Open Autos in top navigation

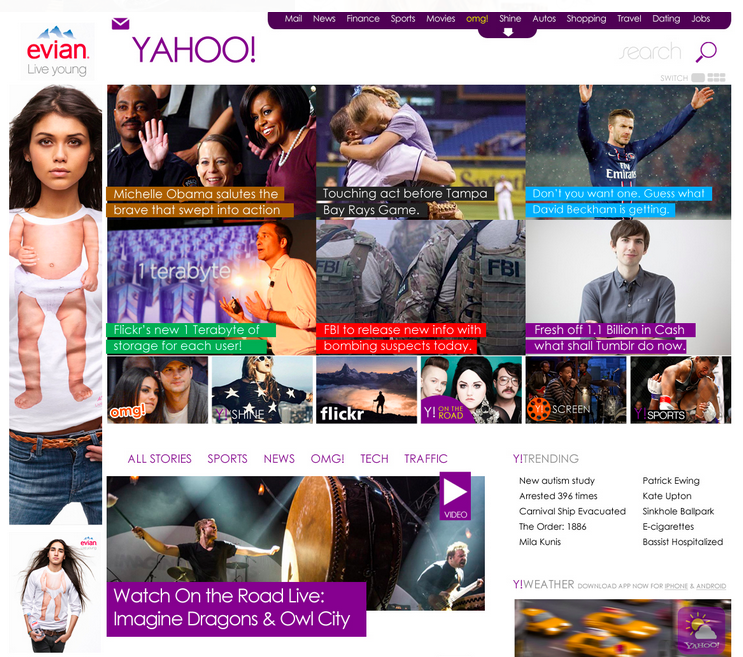tap(544, 19)
